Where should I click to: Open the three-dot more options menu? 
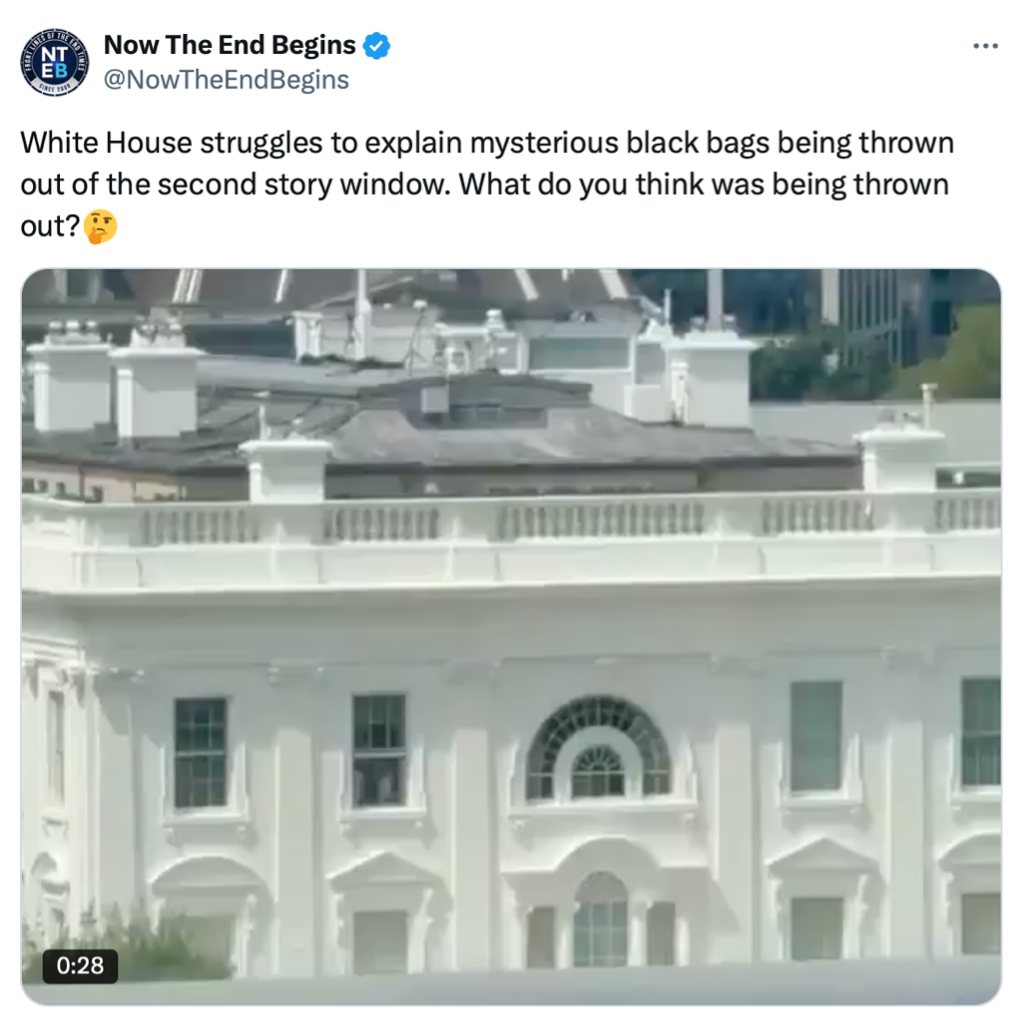point(985,46)
